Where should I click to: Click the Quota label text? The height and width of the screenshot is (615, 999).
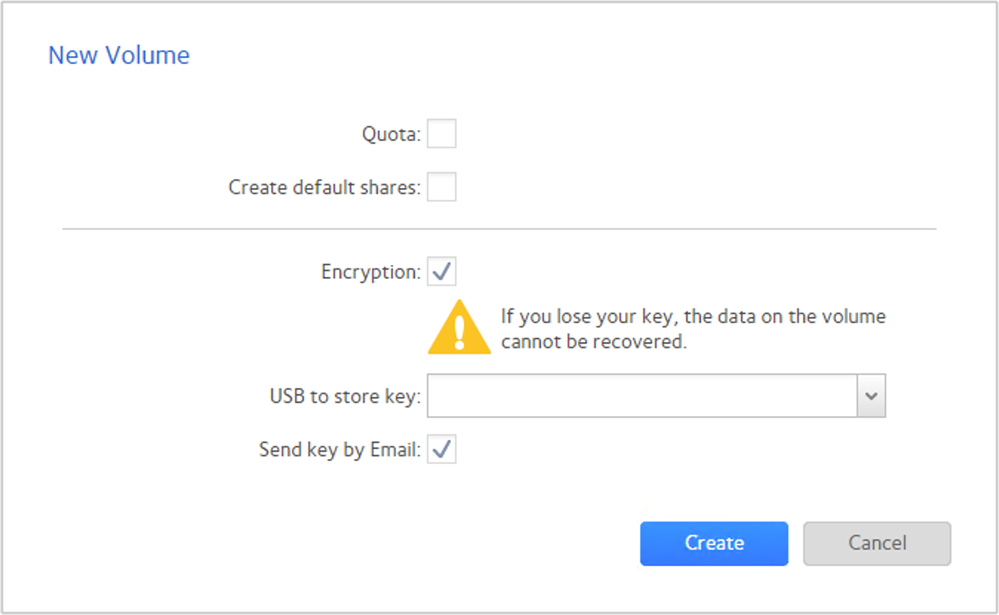coord(391,134)
